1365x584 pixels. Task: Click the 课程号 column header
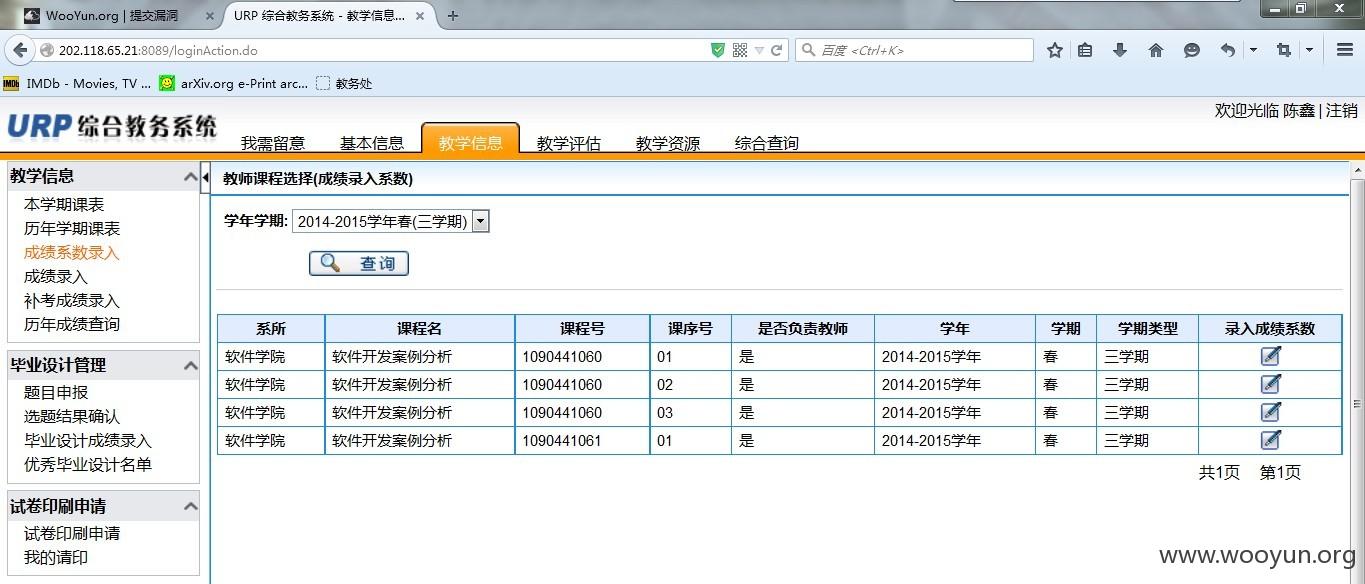(582, 329)
